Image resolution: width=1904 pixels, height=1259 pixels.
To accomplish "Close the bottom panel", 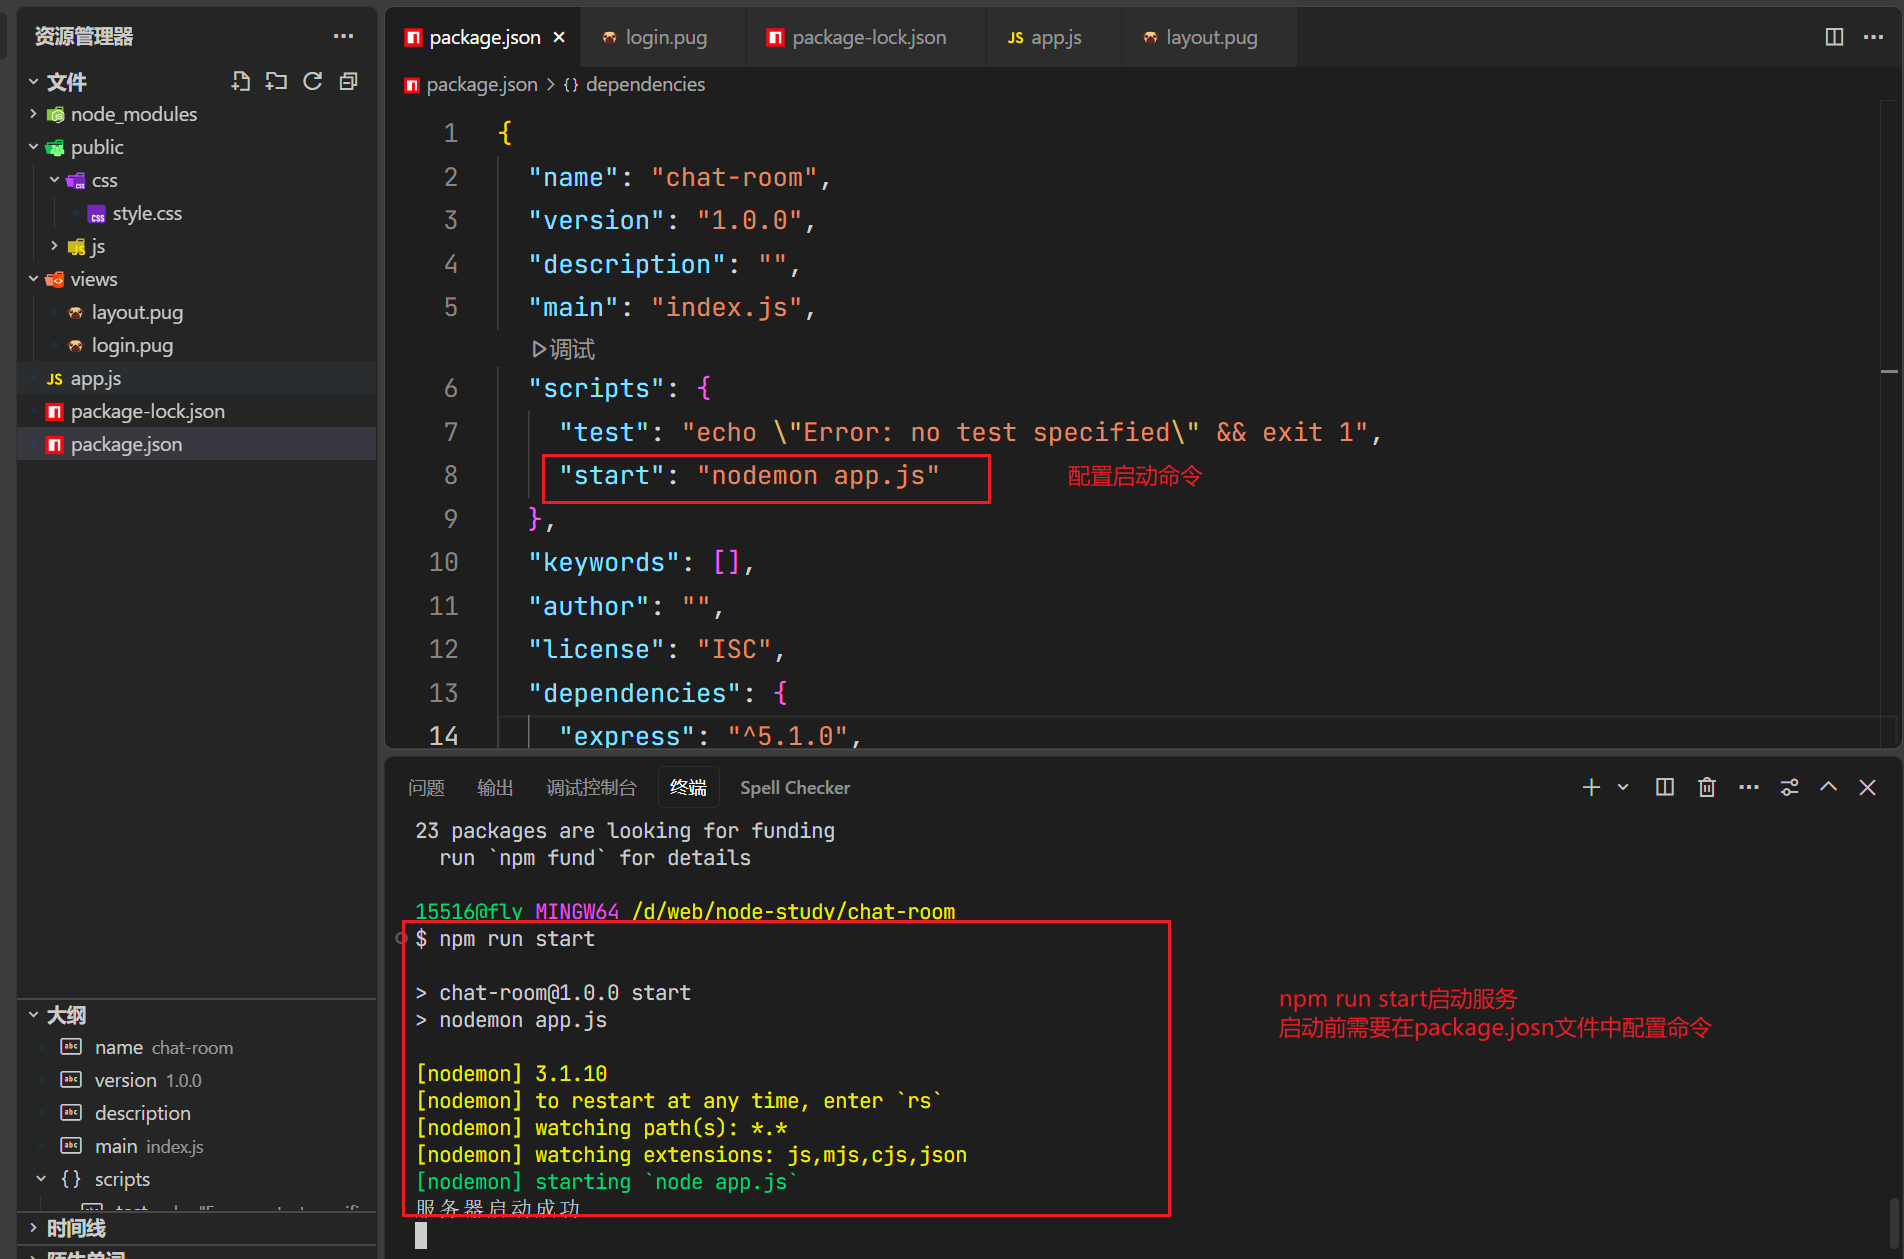I will (1867, 788).
